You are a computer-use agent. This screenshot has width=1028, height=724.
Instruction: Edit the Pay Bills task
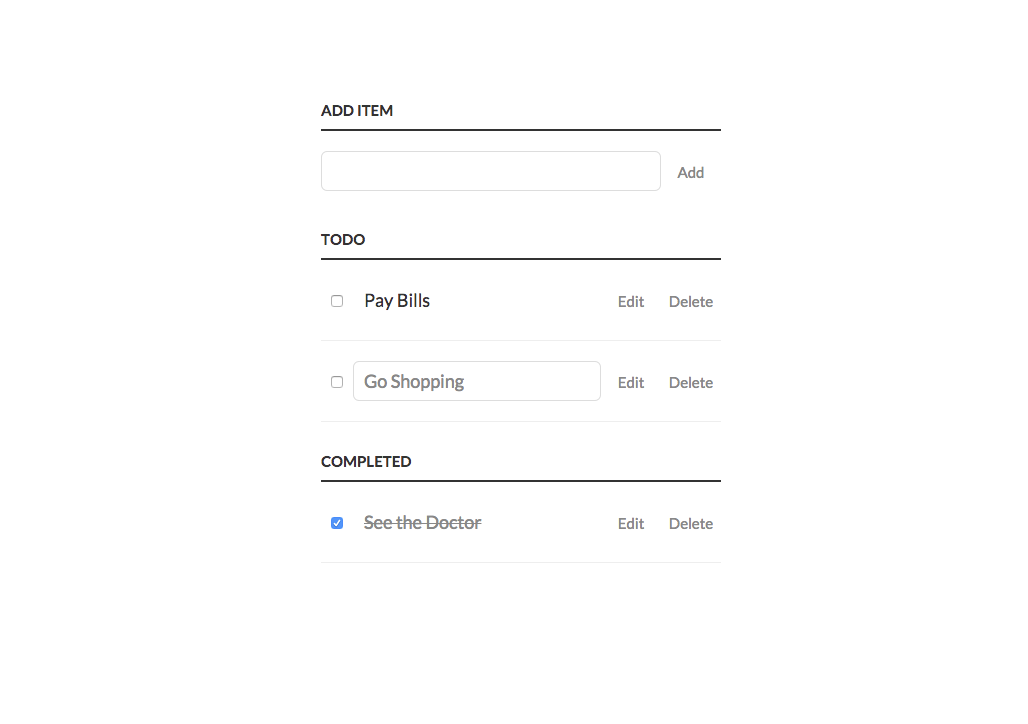click(x=631, y=302)
